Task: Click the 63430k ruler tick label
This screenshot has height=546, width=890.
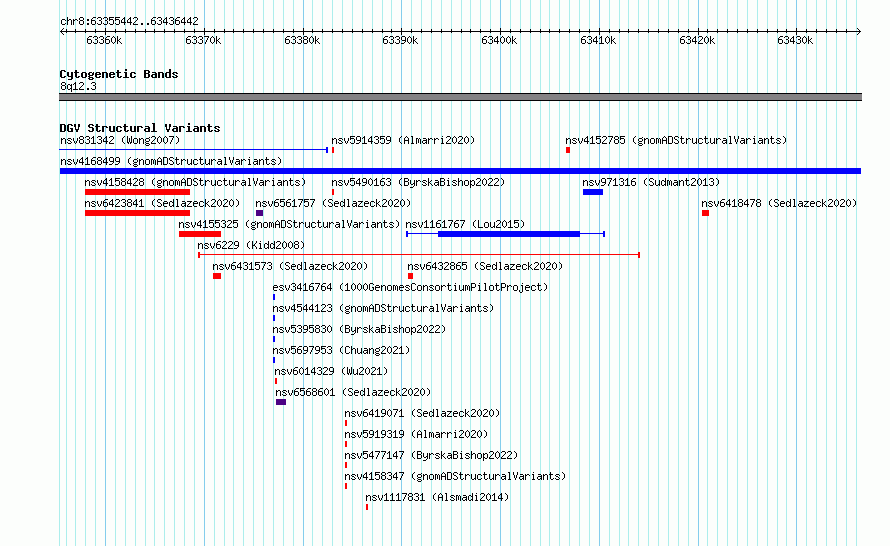Action: [795, 40]
